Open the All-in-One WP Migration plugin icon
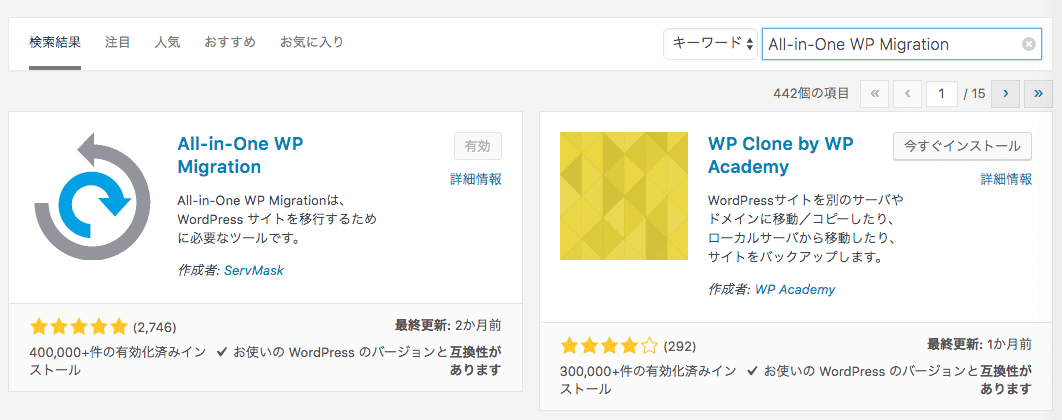The width and height of the screenshot is (1062, 420). point(93,196)
